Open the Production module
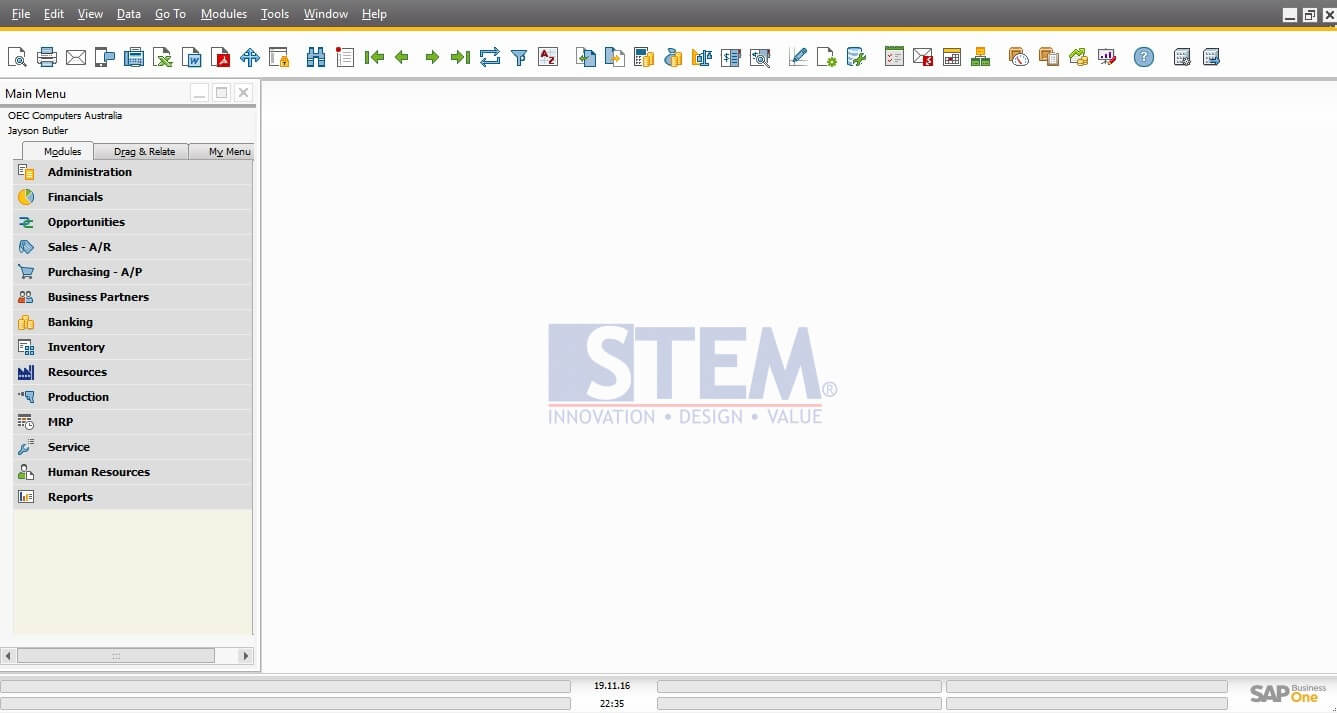This screenshot has height=713, width=1337. click(x=133, y=397)
